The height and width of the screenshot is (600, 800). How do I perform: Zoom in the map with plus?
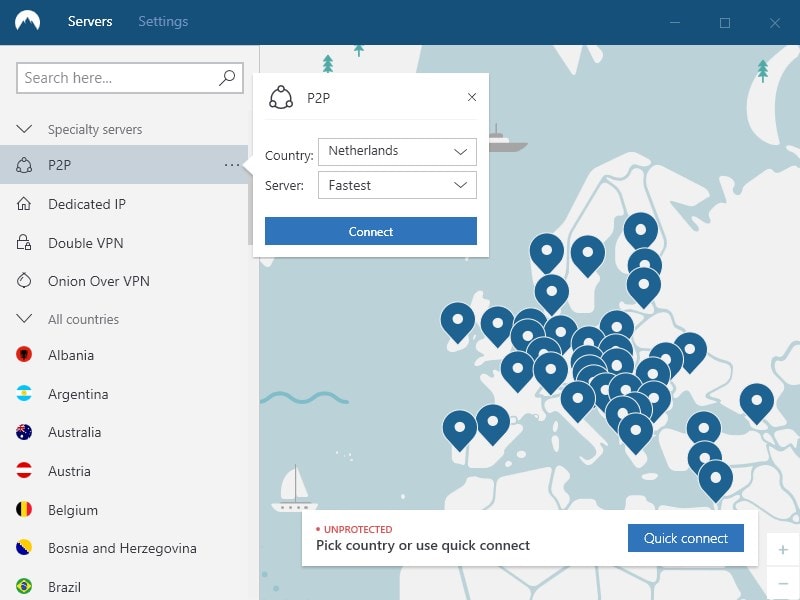click(x=783, y=549)
